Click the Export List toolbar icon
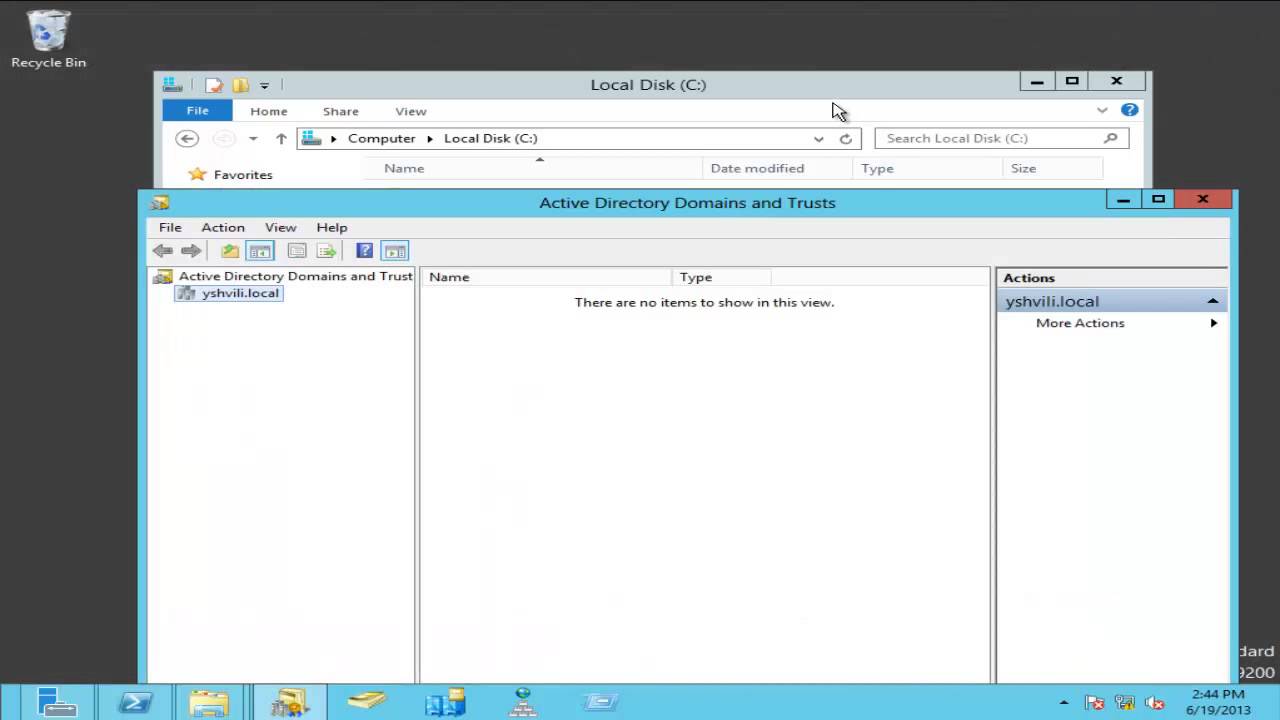 pos(326,251)
